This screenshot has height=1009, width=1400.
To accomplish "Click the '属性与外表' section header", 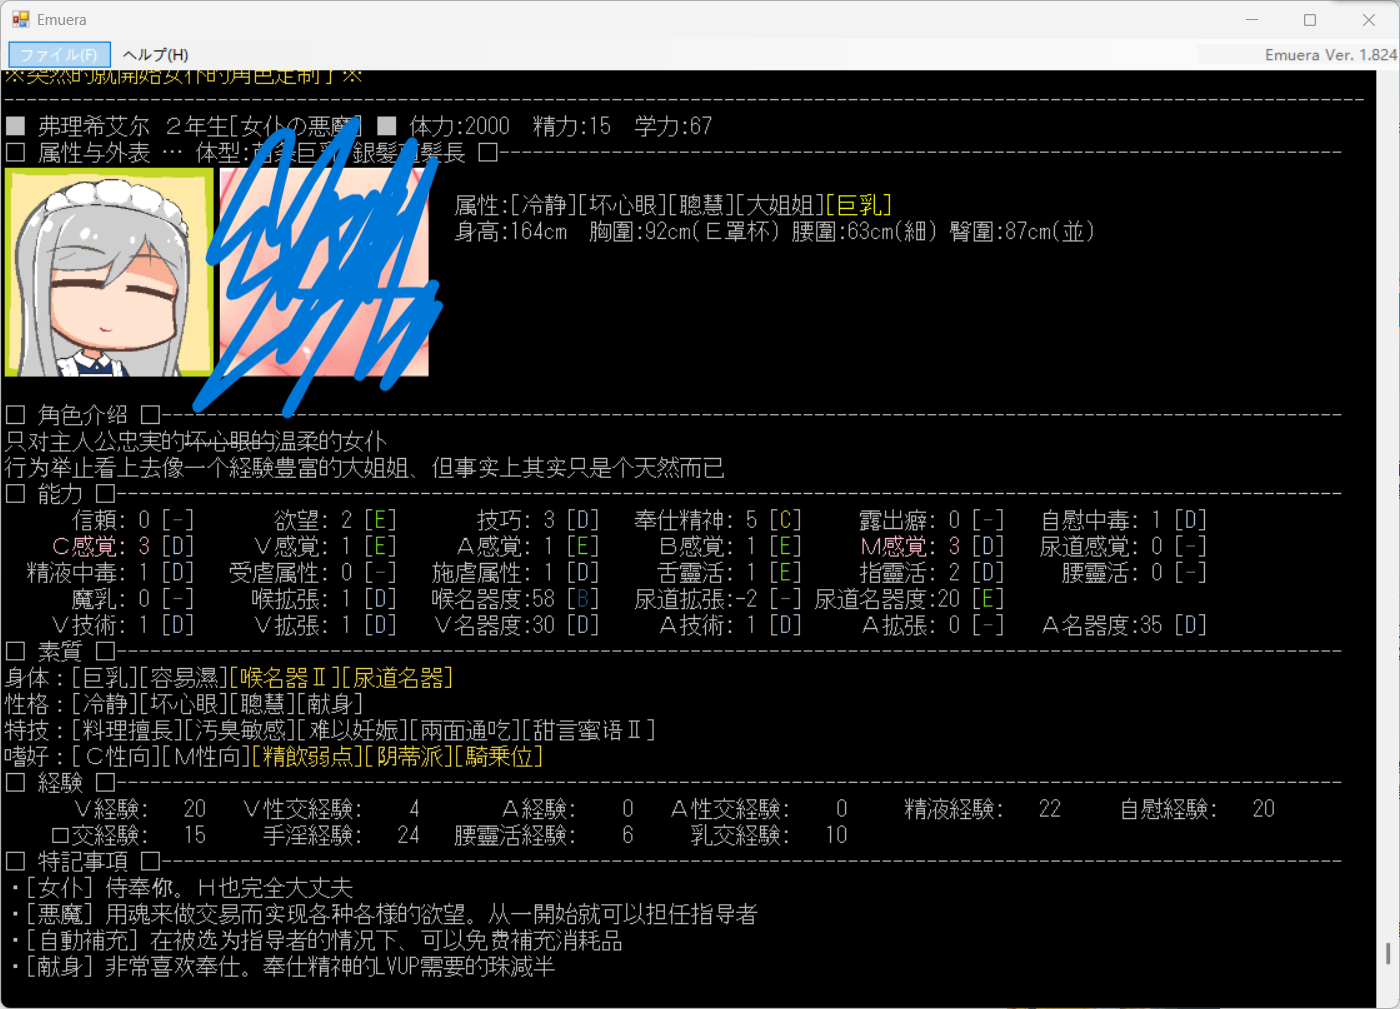I will coord(94,153).
